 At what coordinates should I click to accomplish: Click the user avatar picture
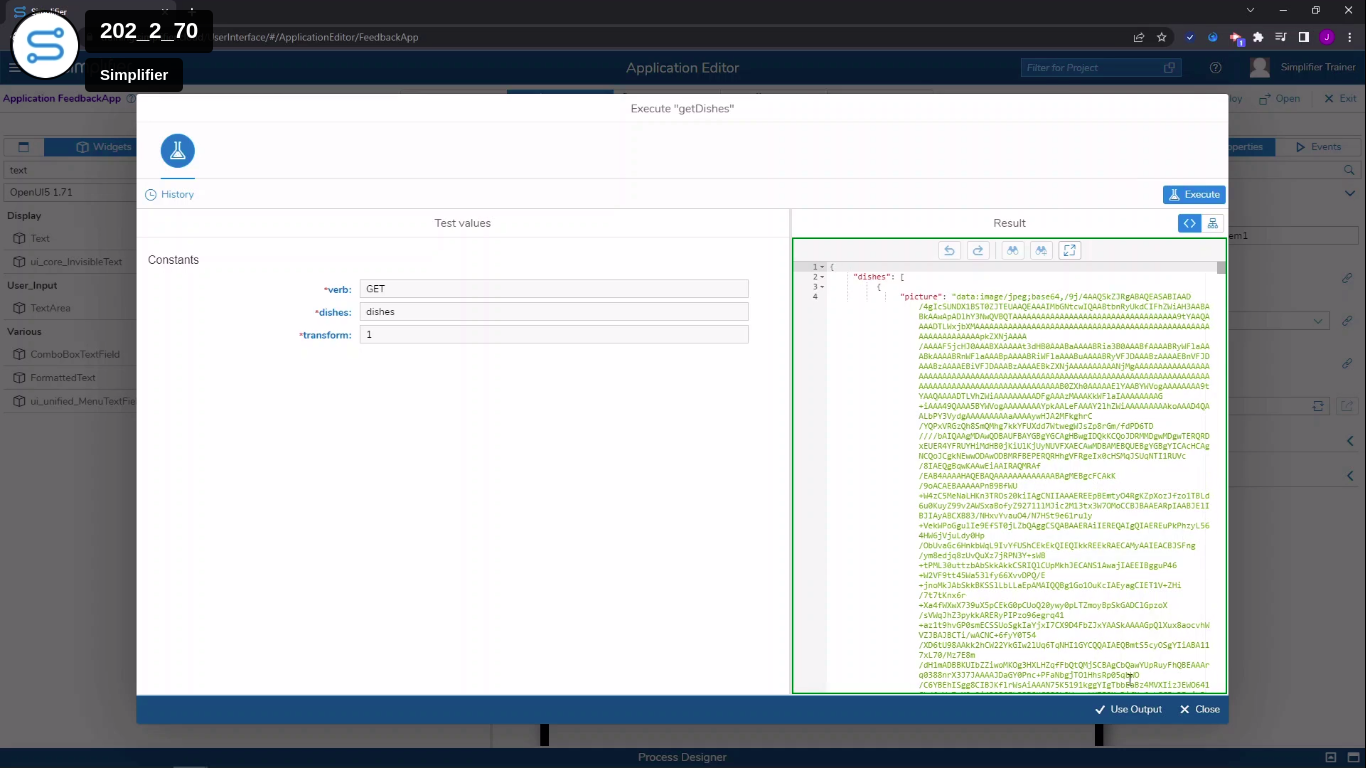coord(1260,68)
